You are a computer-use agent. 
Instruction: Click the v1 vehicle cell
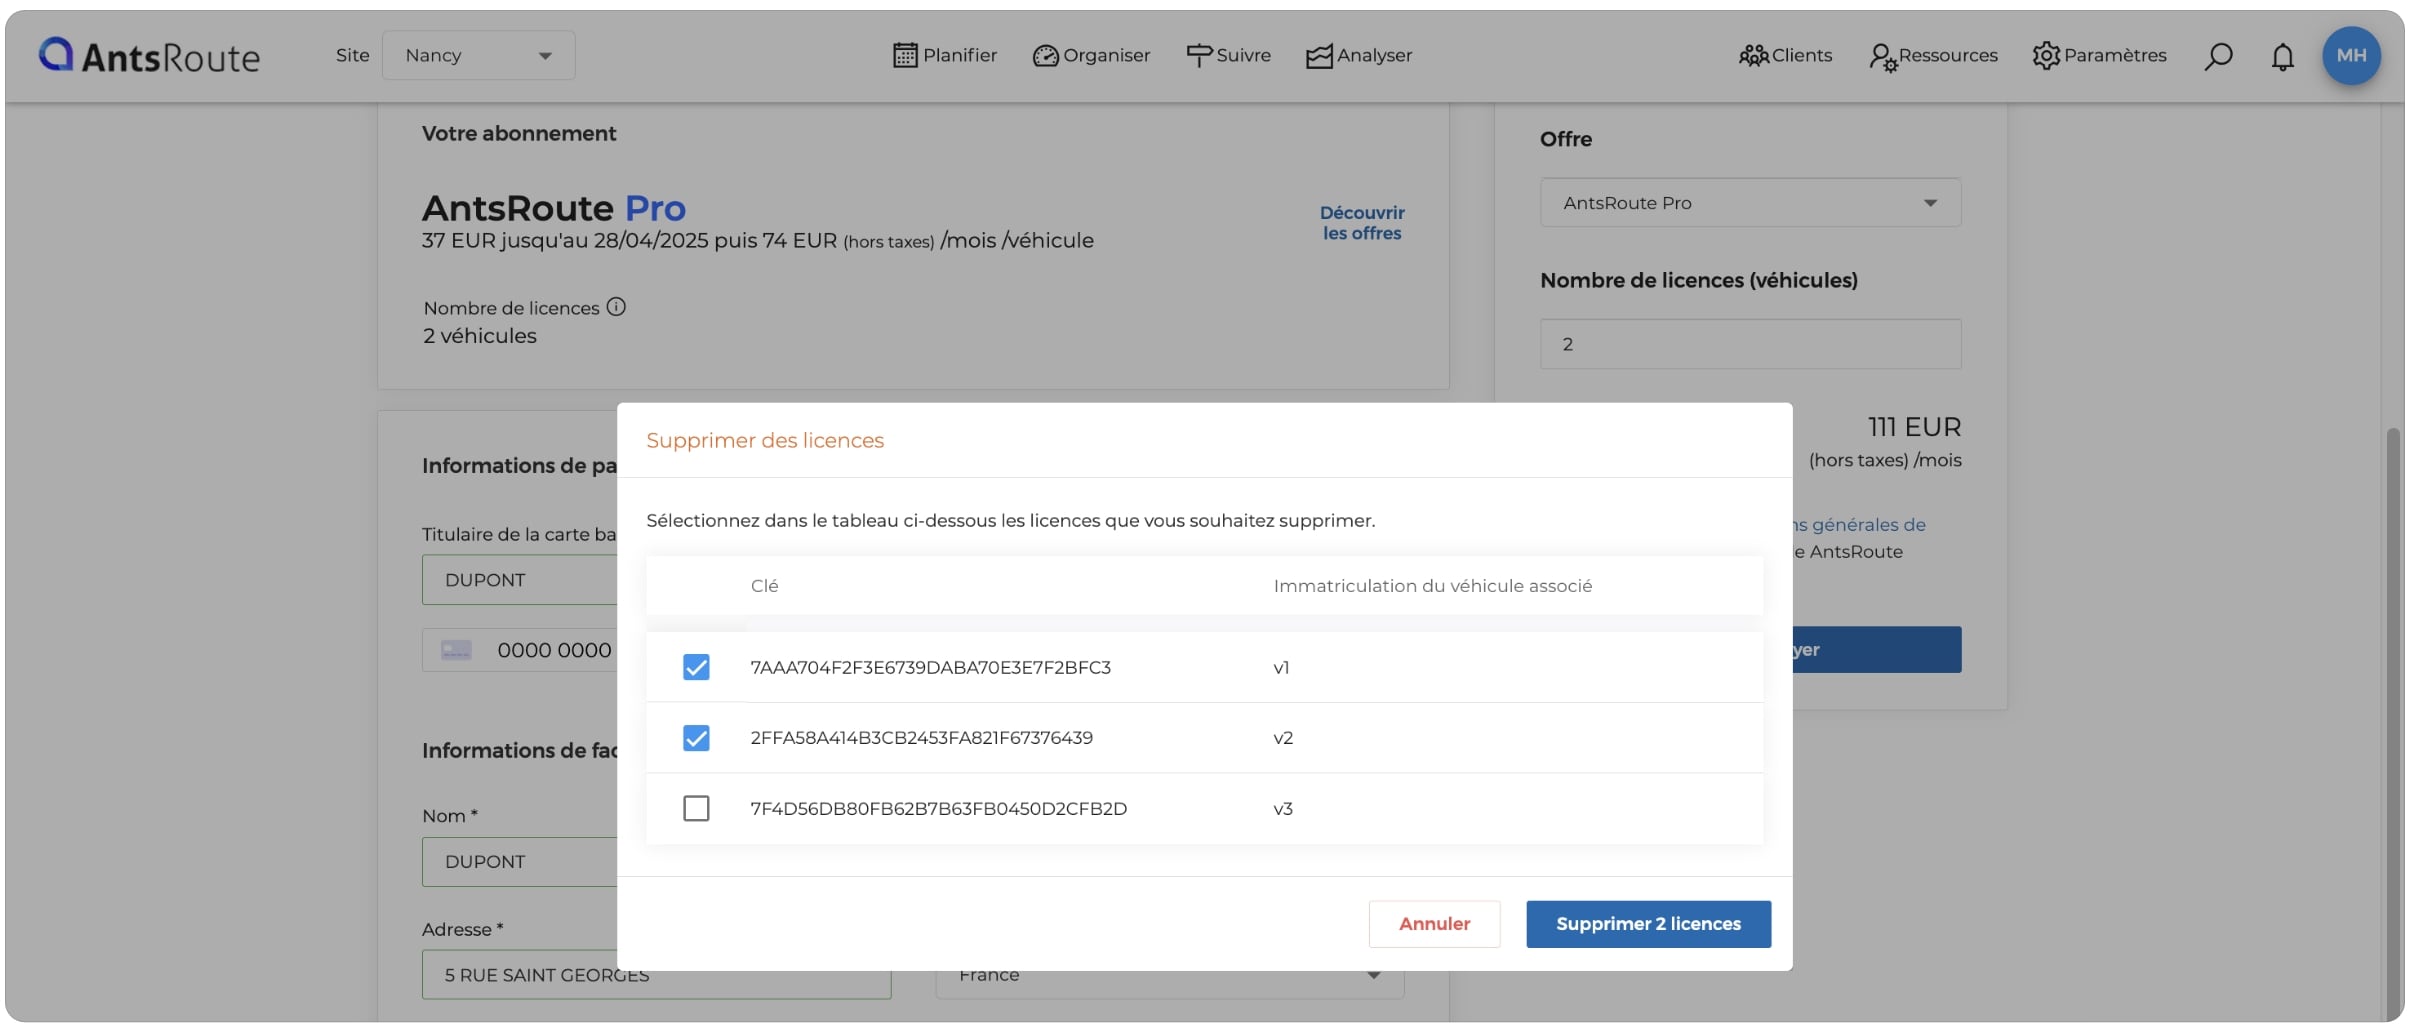point(1281,668)
